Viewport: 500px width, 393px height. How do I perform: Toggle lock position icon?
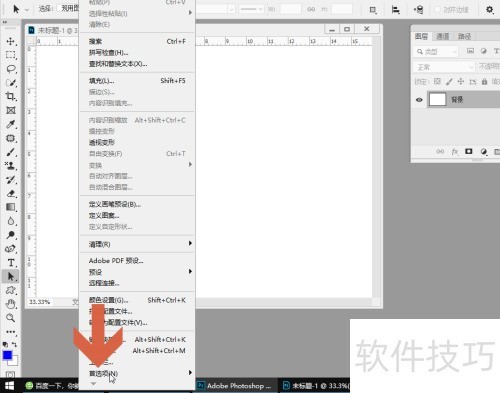pos(461,81)
